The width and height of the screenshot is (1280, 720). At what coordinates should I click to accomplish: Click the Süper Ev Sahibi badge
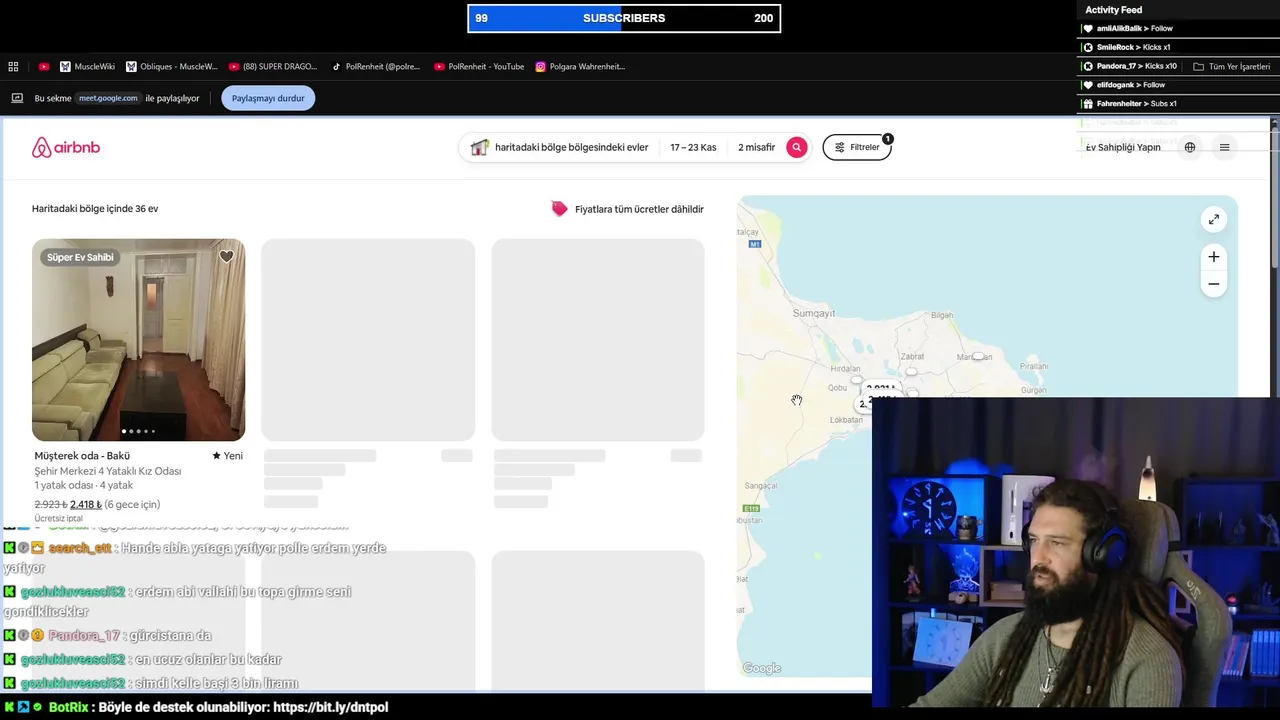coord(80,257)
